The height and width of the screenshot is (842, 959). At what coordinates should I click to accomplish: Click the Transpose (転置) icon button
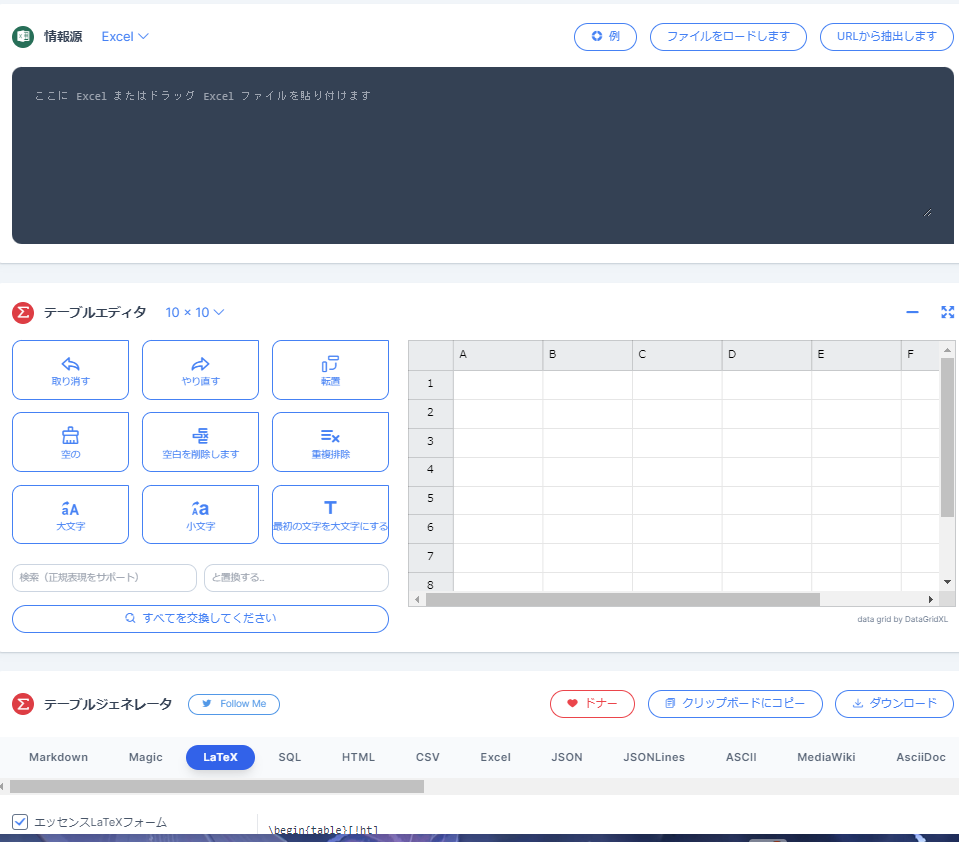tap(330, 370)
